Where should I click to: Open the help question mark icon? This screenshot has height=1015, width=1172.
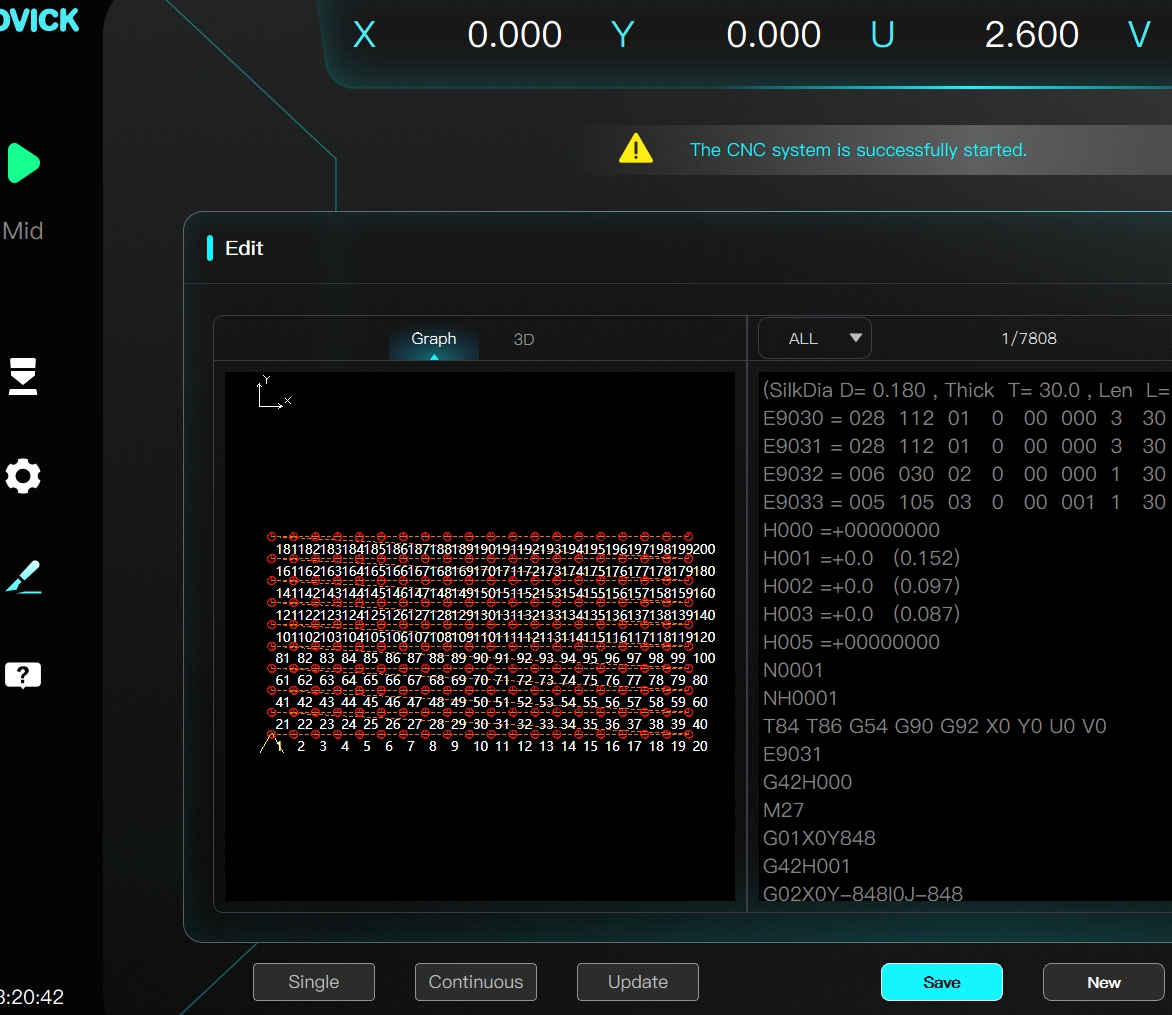[x=23, y=676]
